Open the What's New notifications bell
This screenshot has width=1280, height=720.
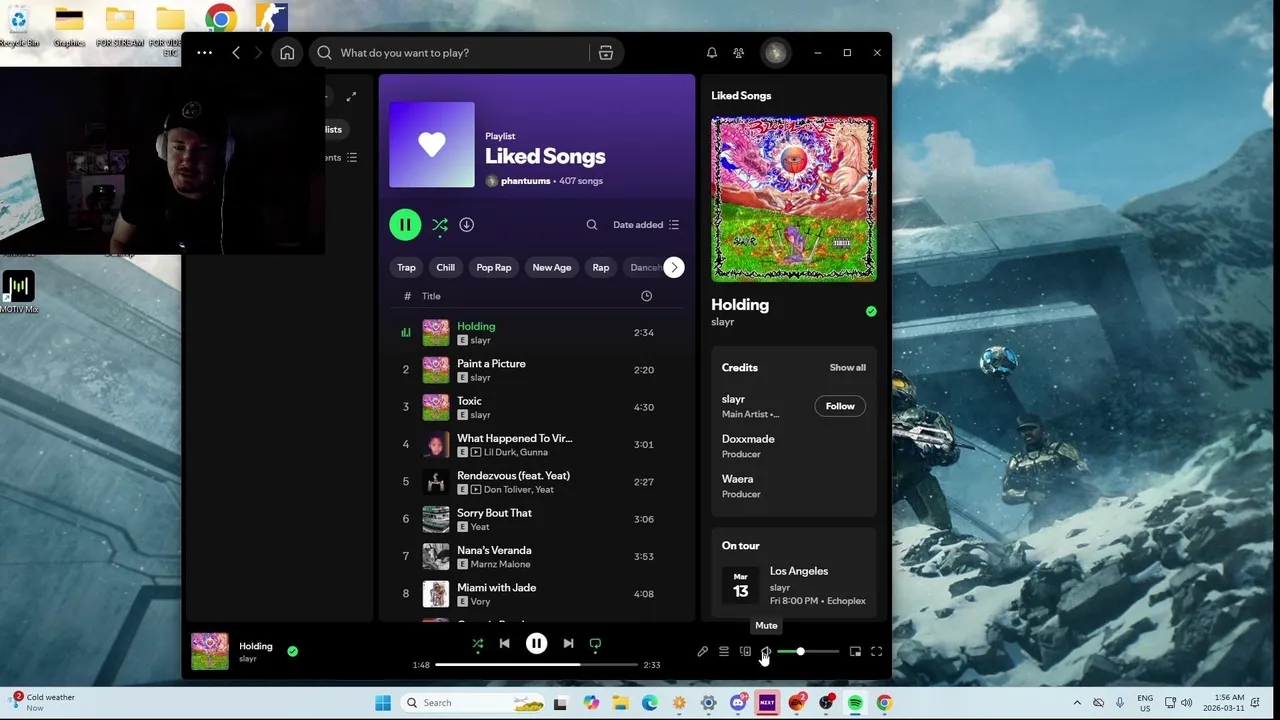(x=712, y=53)
